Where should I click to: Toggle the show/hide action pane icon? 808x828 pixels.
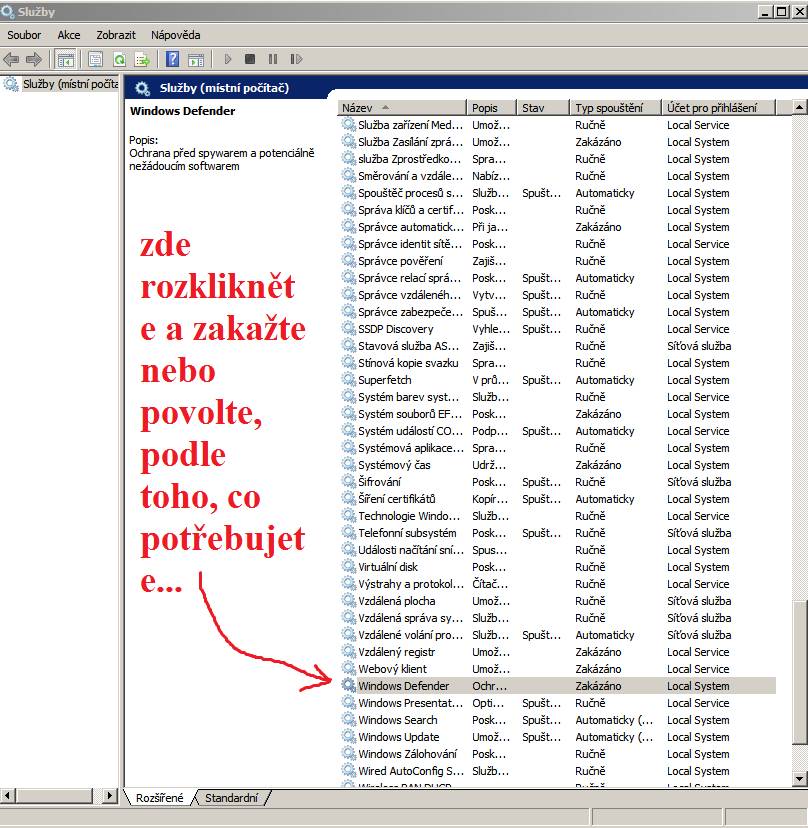pos(196,59)
